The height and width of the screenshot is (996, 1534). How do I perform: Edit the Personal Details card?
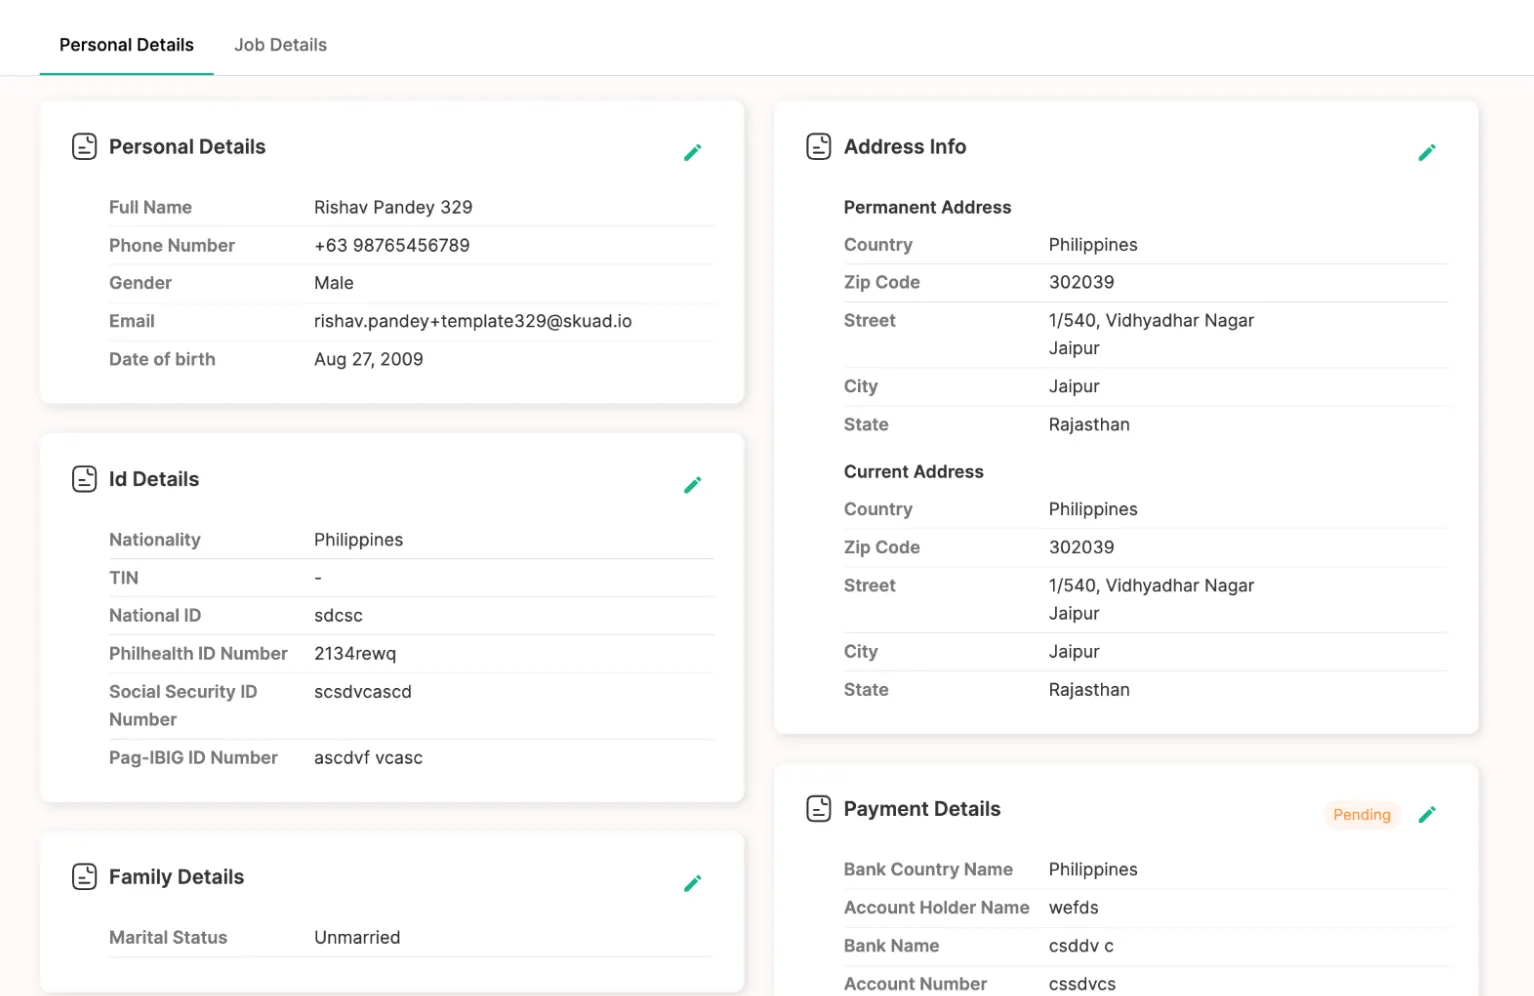coord(692,152)
